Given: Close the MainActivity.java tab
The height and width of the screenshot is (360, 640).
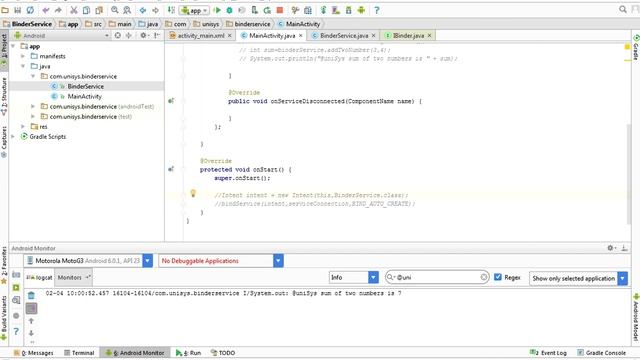Looking at the screenshot, I should (301, 36).
